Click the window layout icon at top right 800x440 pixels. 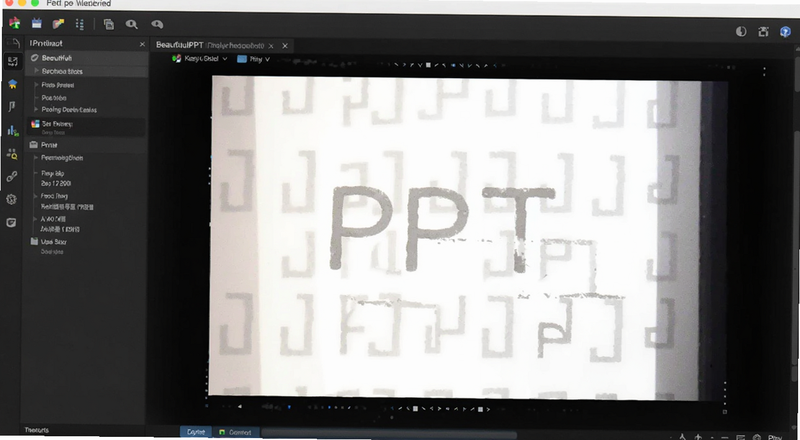tap(763, 32)
